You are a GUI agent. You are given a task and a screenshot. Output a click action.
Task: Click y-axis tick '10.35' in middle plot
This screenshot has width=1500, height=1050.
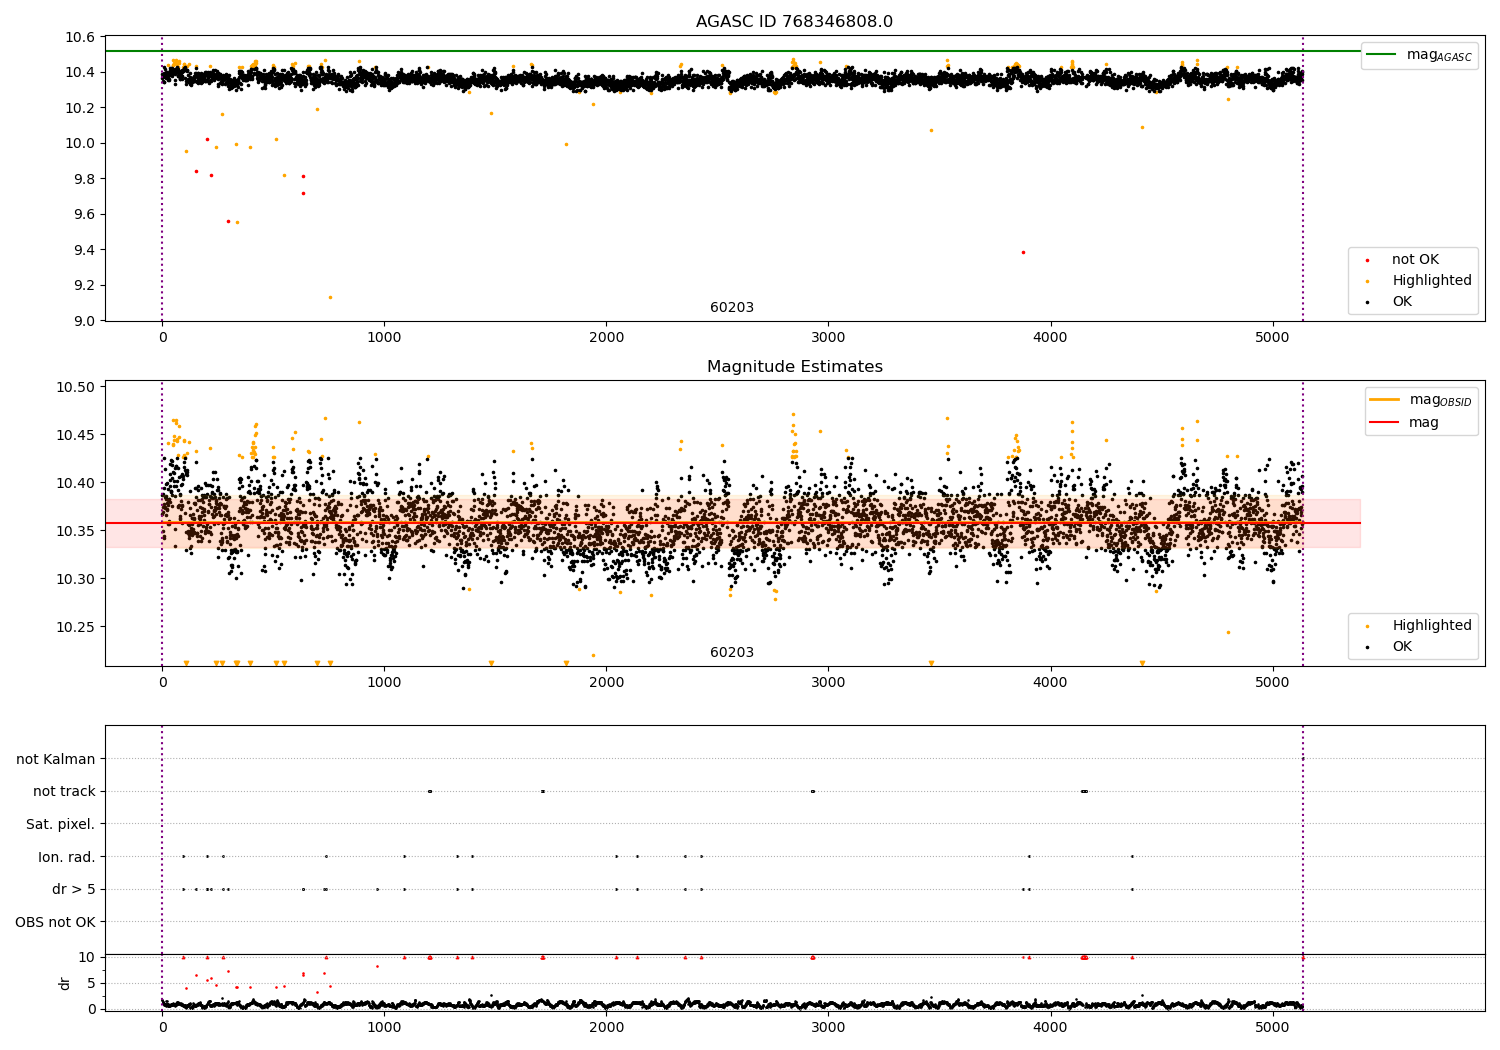pyautogui.click(x=77, y=531)
